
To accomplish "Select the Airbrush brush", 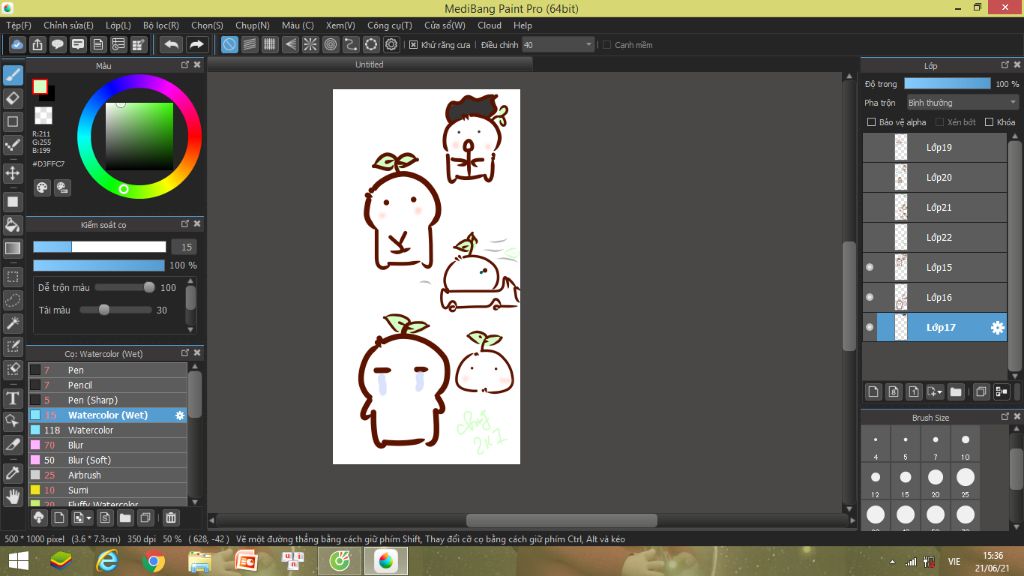I will (x=108, y=475).
